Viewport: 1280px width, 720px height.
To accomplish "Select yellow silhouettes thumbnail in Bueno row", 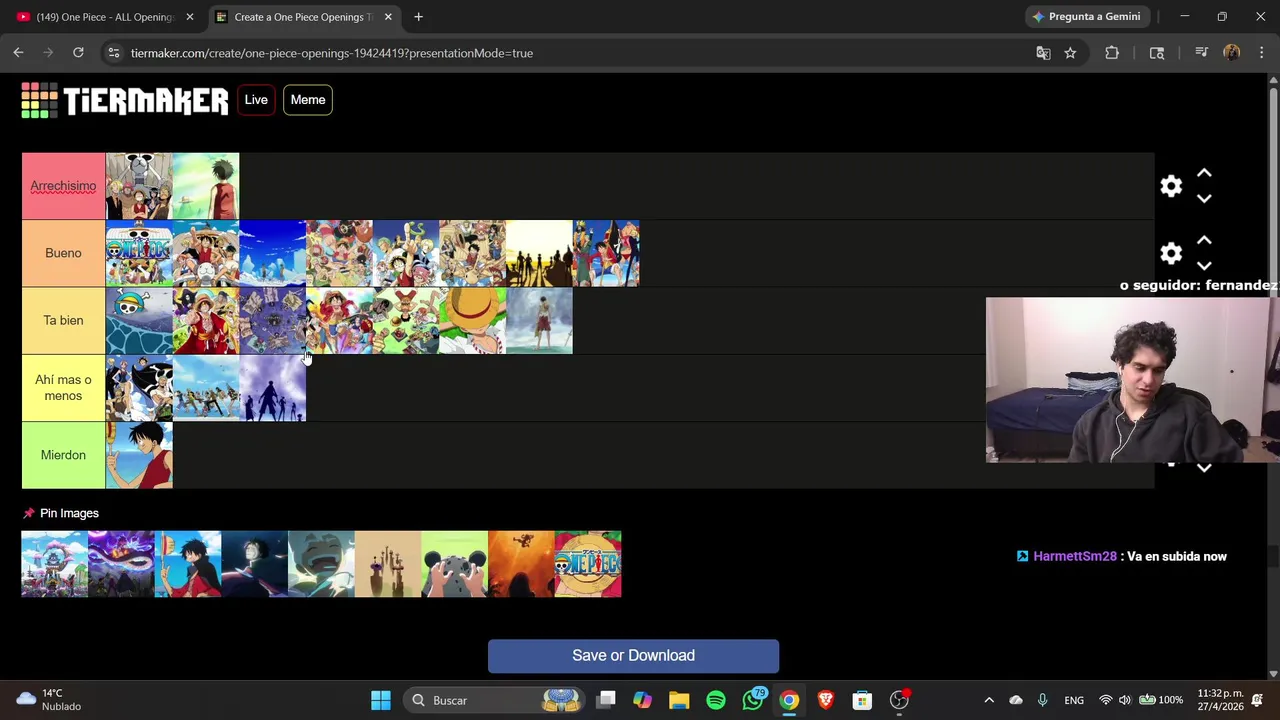I will pyautogui.click(x=539, y=253).
